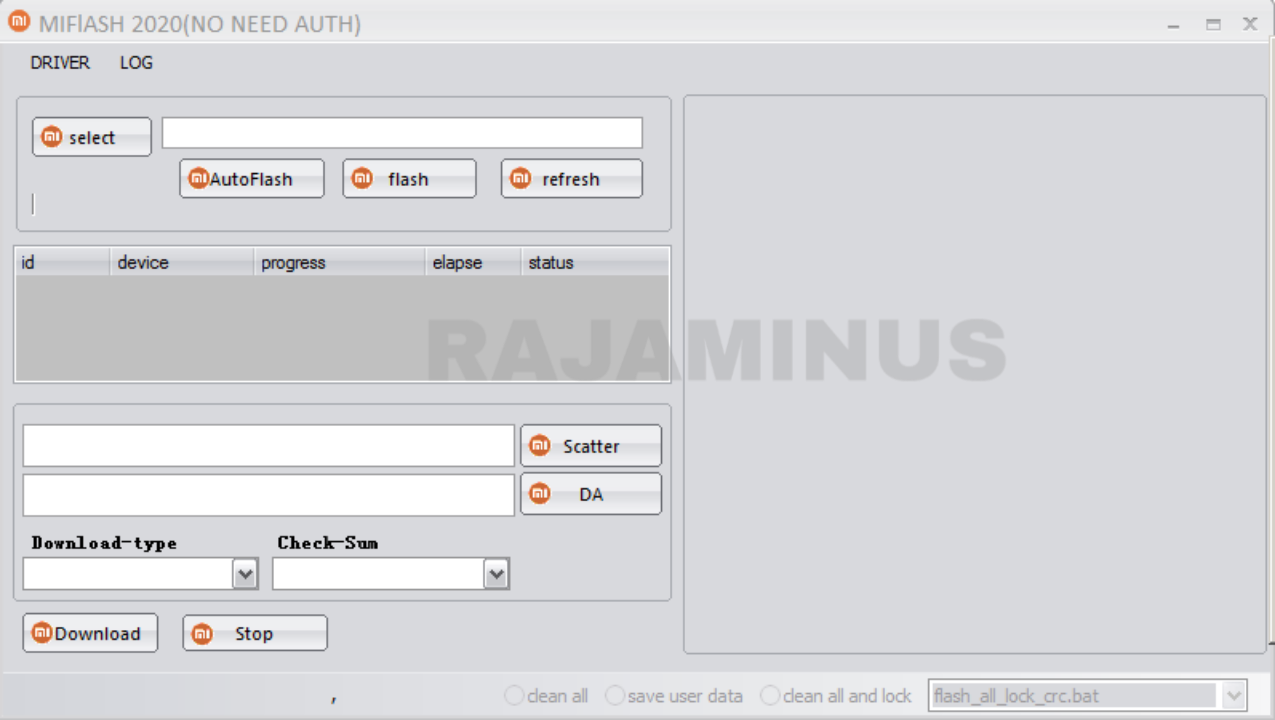Open the flash_all_lock_crc.bat script dropdown
This screenshot has height=720, width=1275.
pyautogui.click(x=1233, y=695)
